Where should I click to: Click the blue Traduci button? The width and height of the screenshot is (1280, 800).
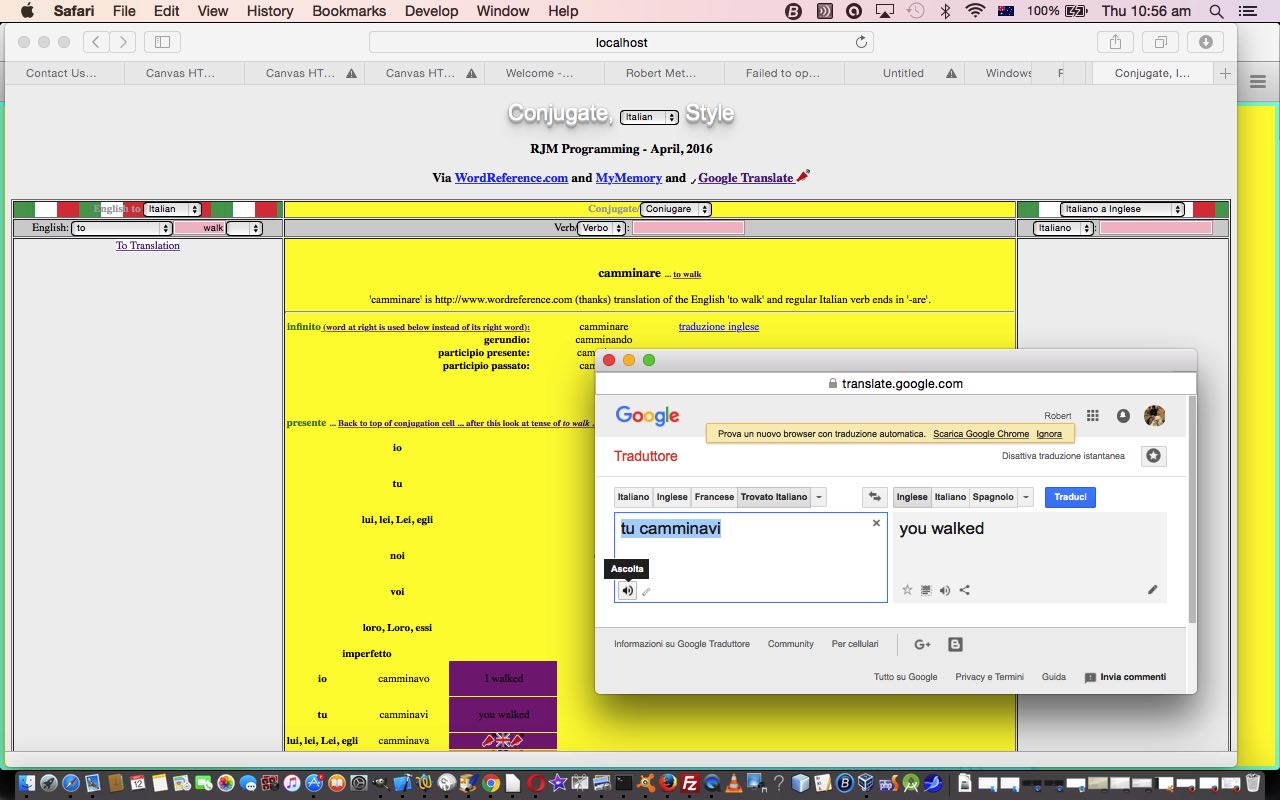(x=1070, y=497)
